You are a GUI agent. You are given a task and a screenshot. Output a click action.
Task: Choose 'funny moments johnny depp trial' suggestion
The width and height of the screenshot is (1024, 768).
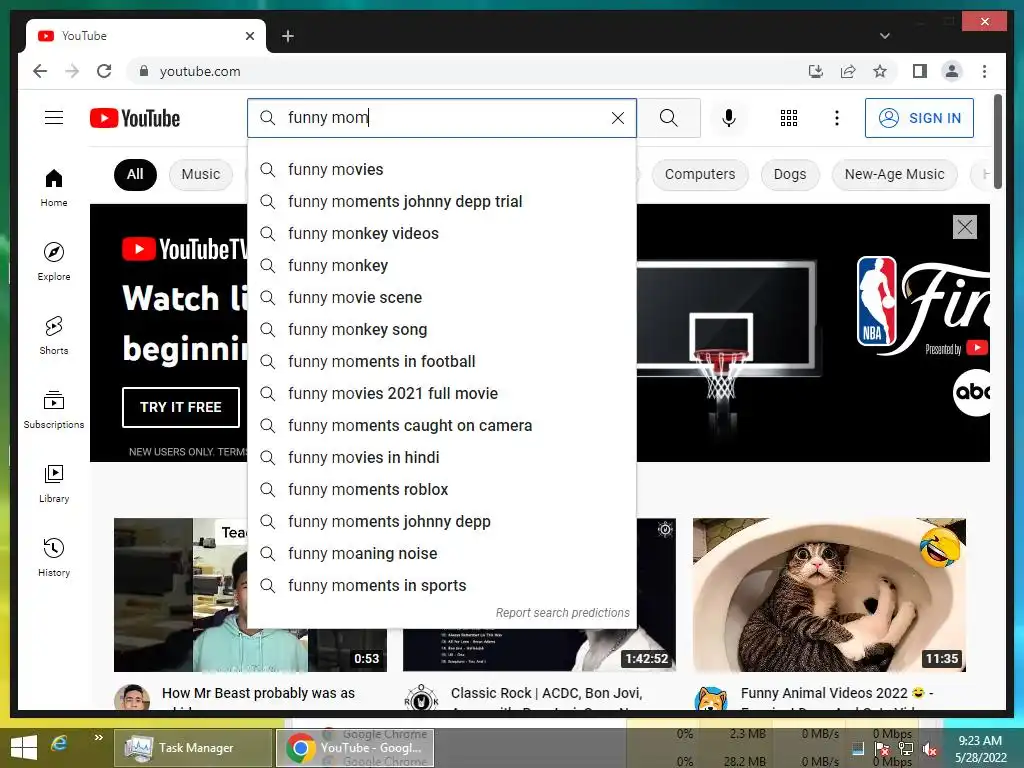click(x=442, y=202)
